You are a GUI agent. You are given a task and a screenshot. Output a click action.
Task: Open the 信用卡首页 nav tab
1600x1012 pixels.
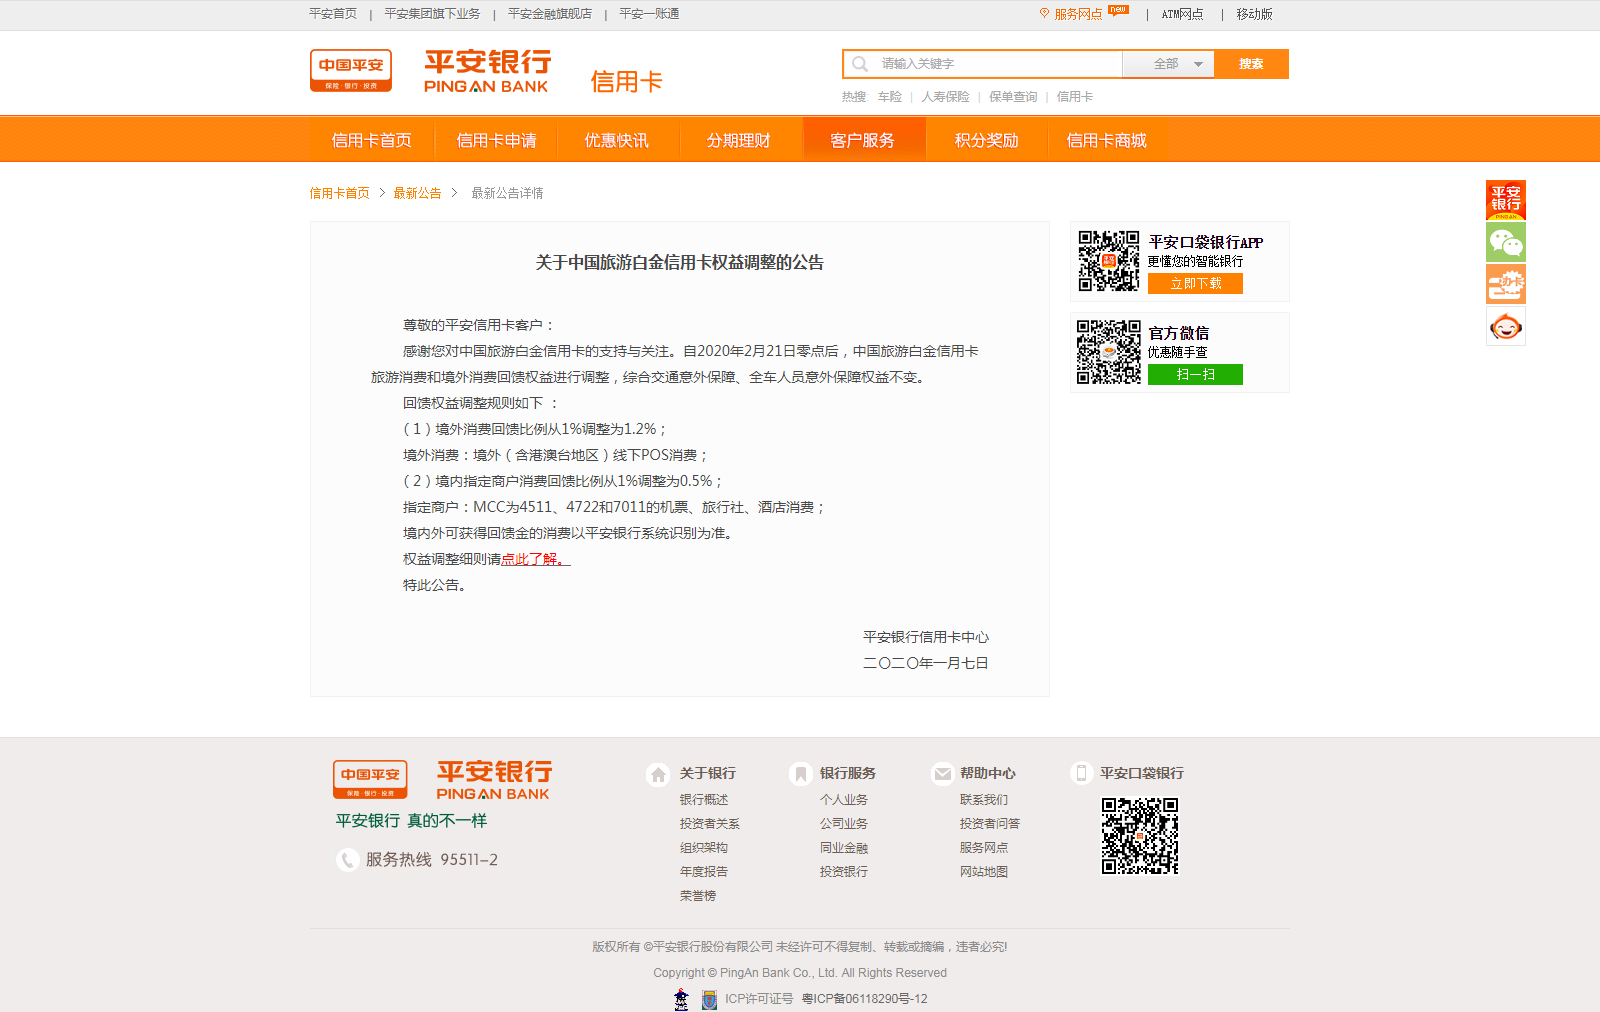tap(372, 140)
